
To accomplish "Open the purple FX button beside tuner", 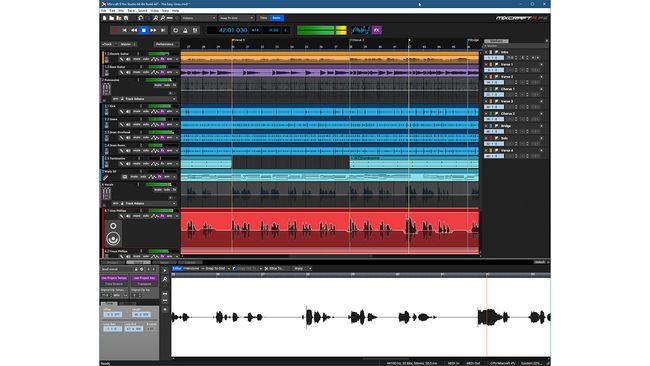I will pyautogui.click(x=376, y=30).
